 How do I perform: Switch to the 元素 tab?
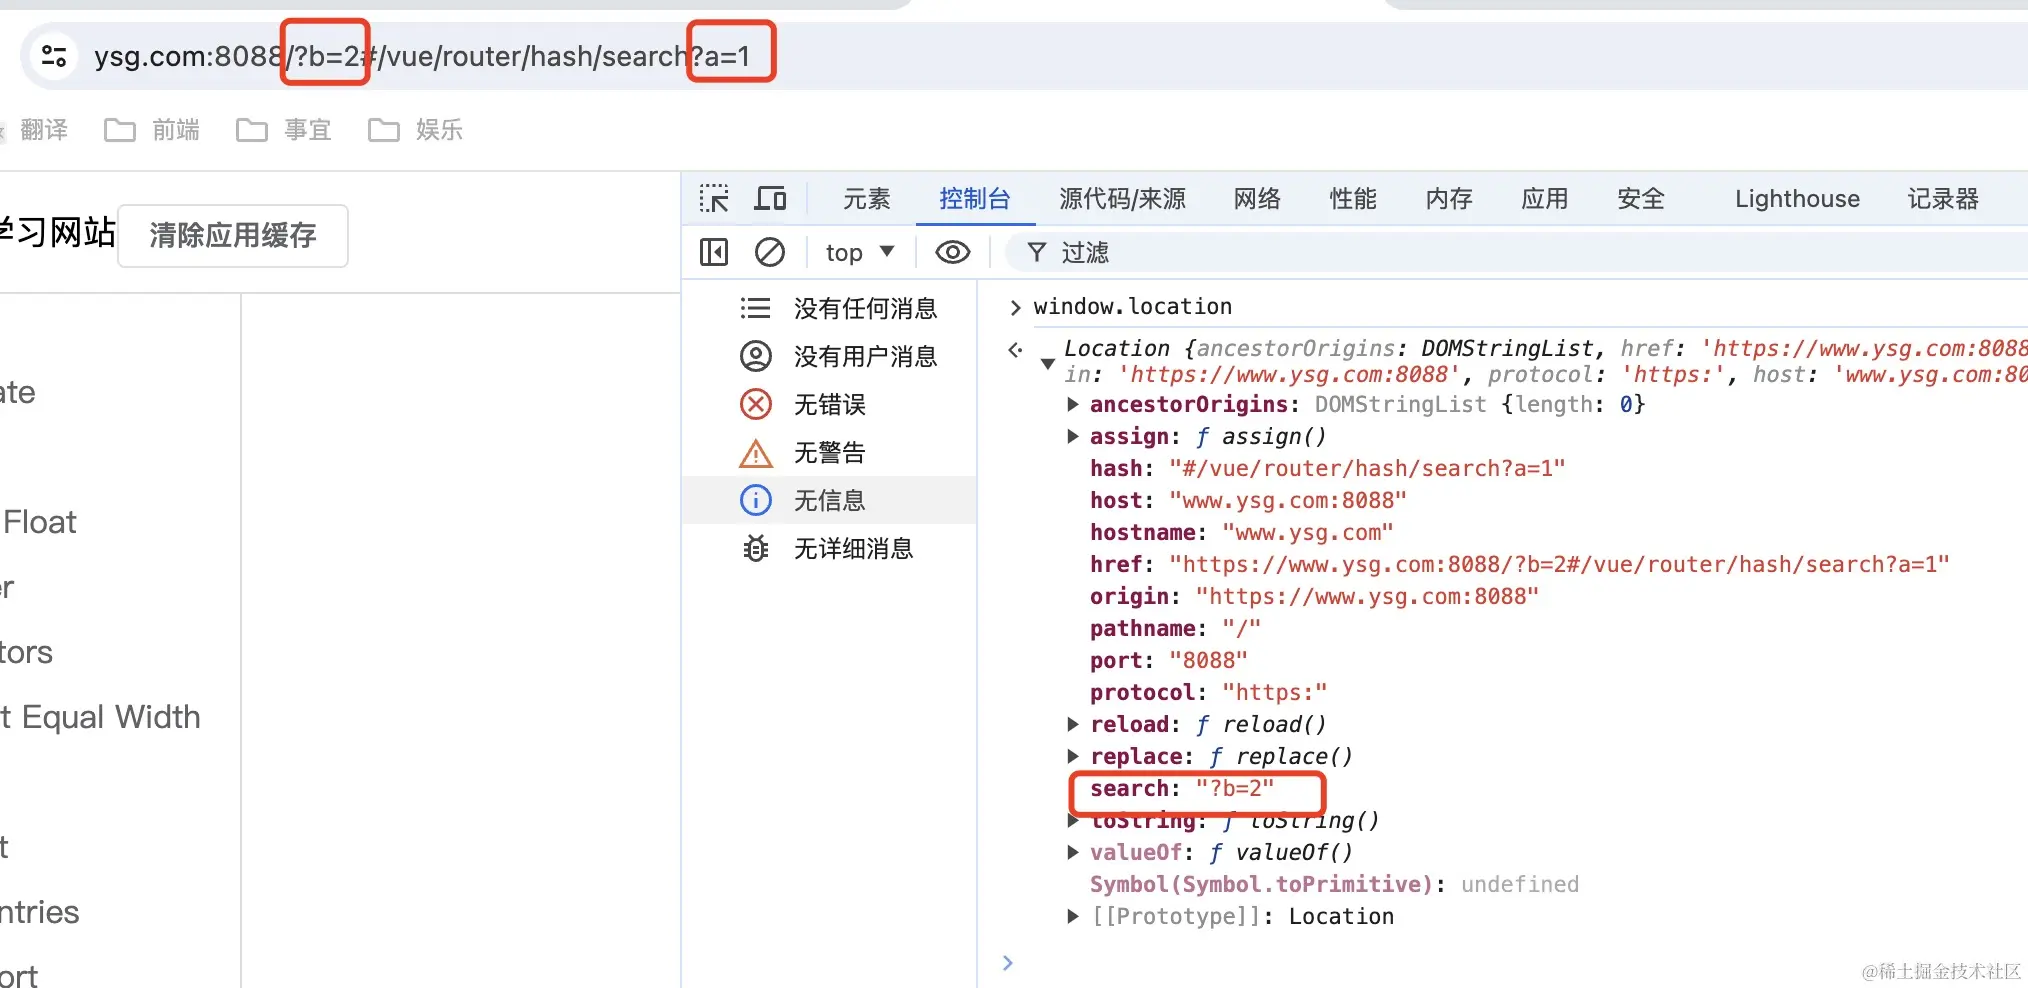point(866,199)
